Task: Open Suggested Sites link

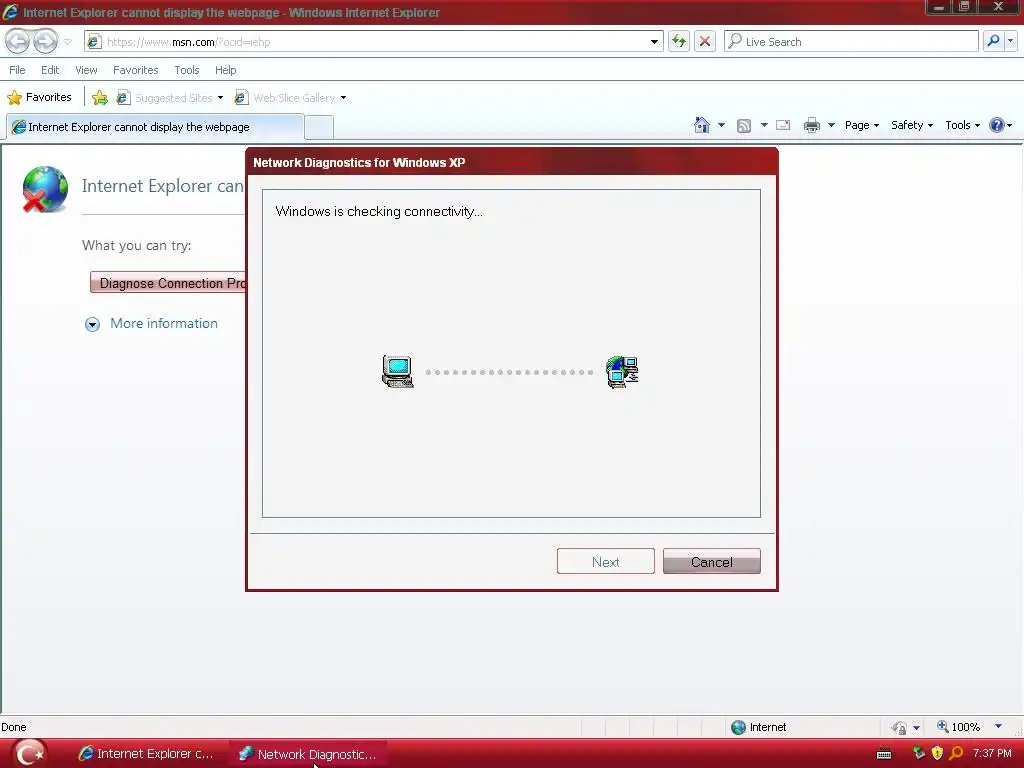Action: [169, 98]
